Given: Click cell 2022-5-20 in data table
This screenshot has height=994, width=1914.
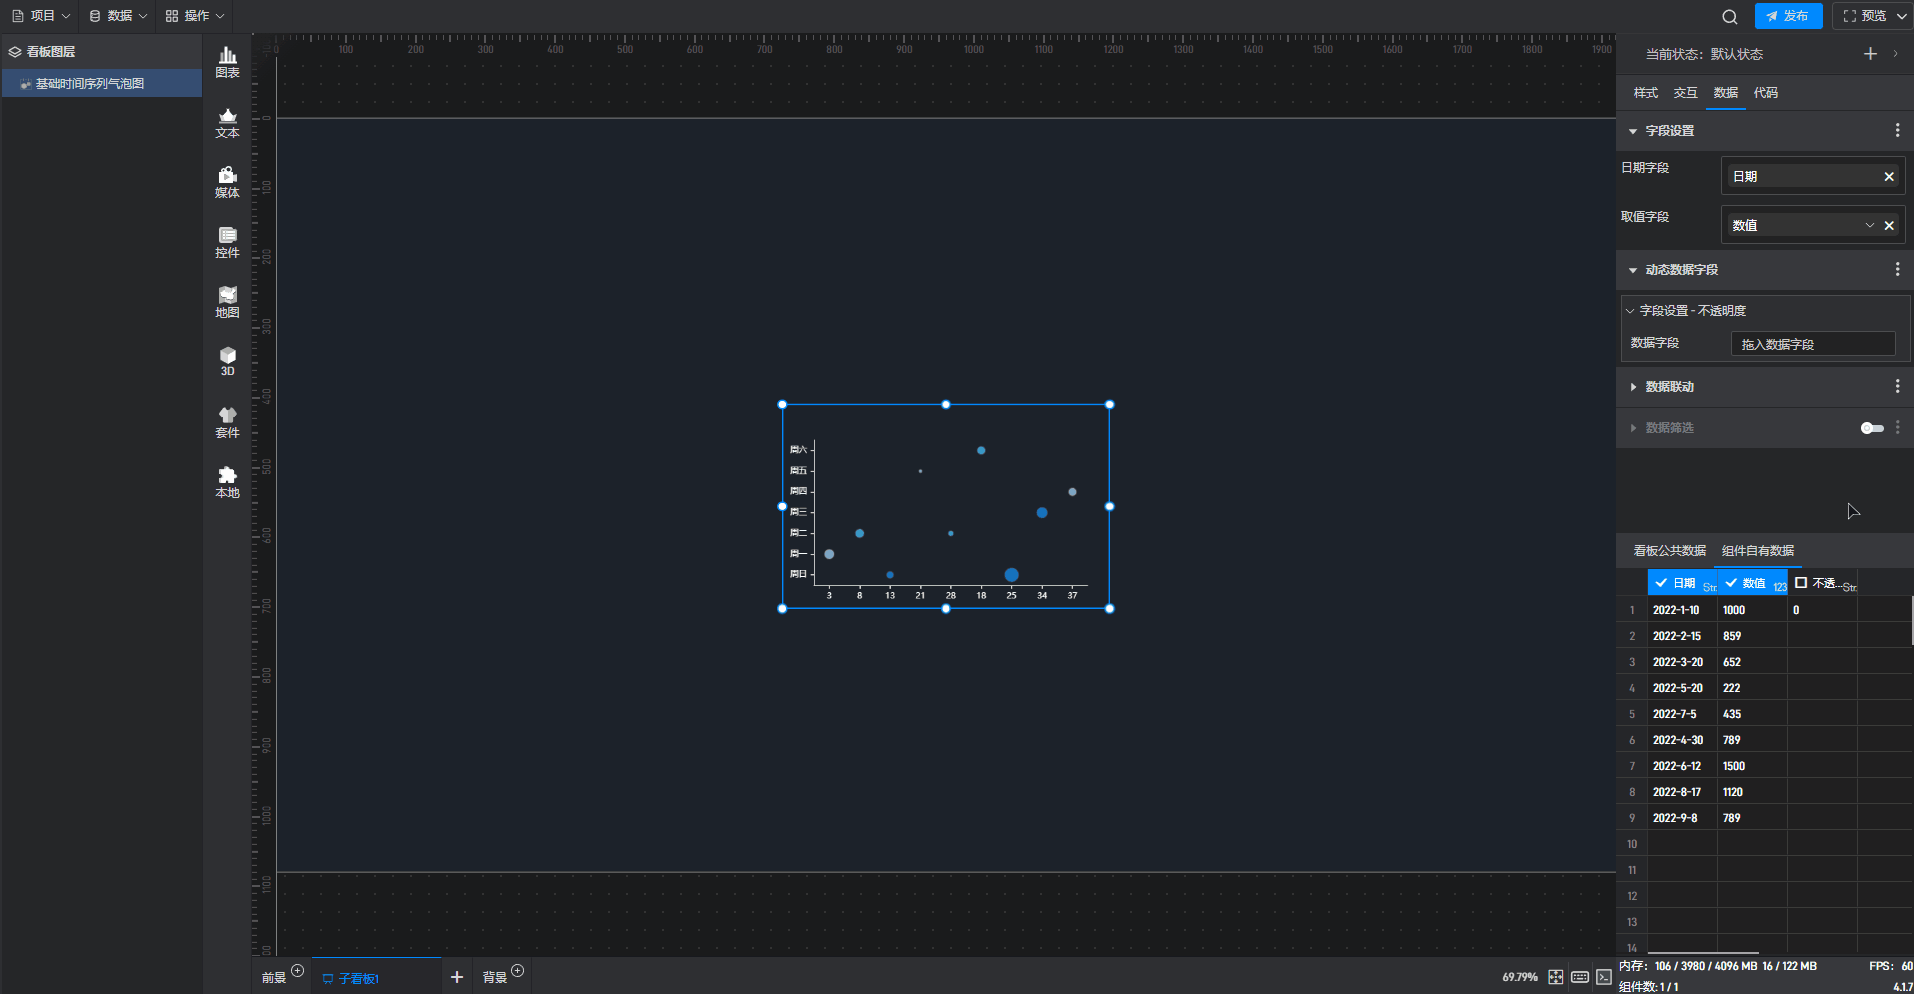Looking at the screenshot, I should tap(1682, 688).
